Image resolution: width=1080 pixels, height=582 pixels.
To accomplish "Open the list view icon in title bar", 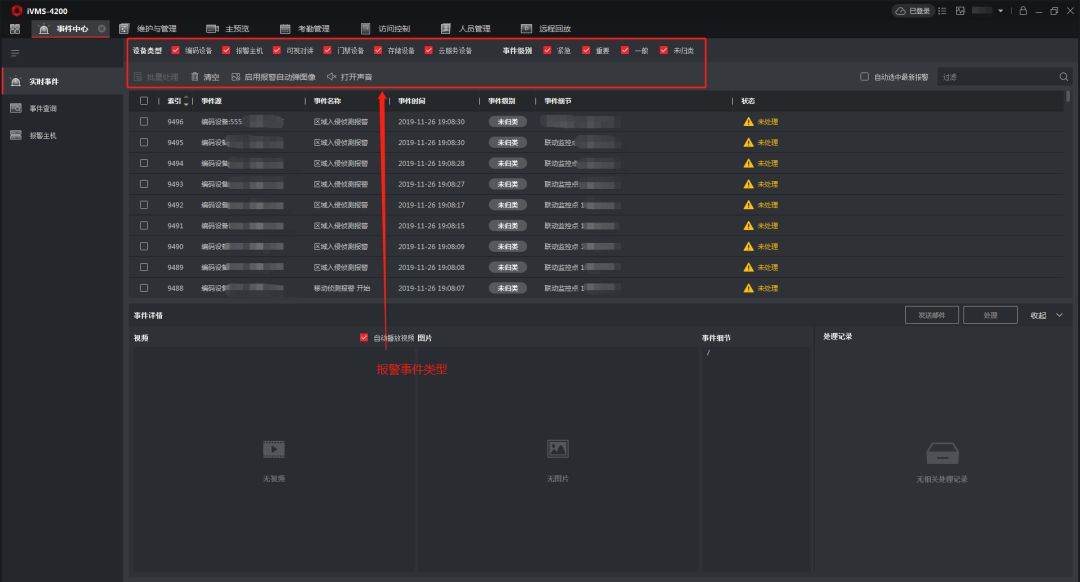I will point(942,11).
